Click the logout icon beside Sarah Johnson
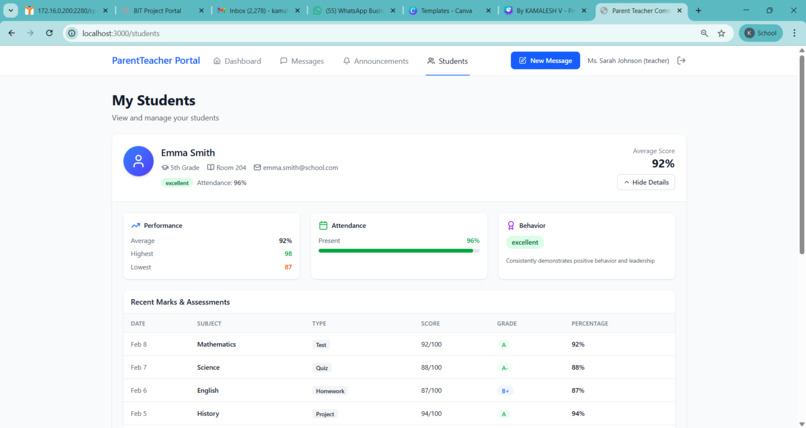This screenshot has width=806, height=428. pyautogui.click(x=681, y=61)
